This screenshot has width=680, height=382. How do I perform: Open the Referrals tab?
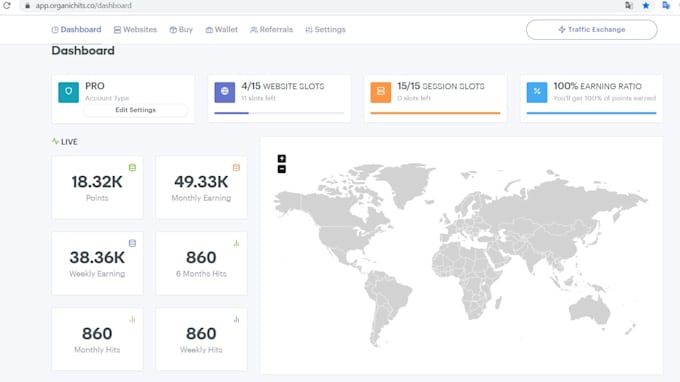point(271,29)
